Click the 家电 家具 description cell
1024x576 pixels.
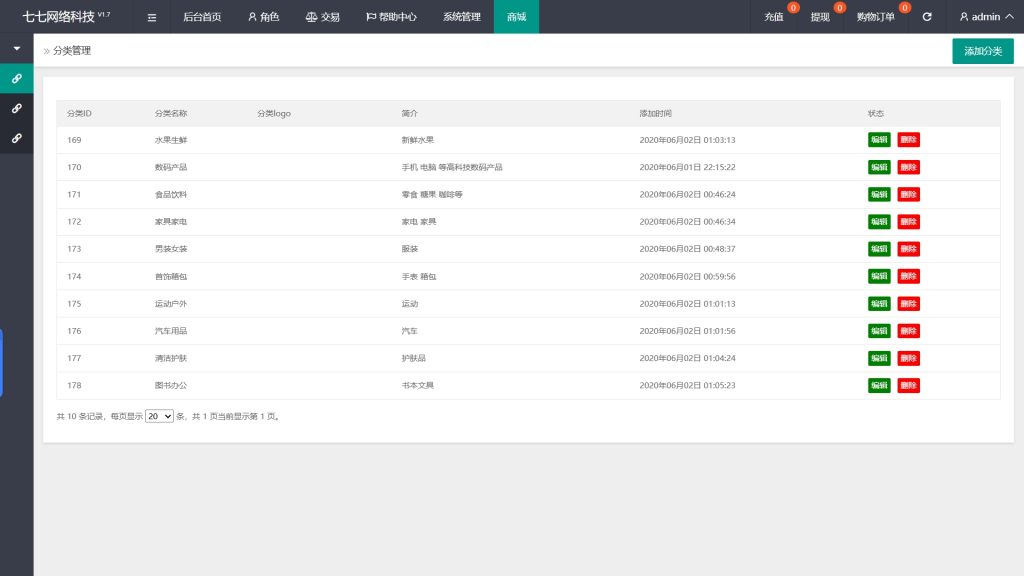click(419, 222)
